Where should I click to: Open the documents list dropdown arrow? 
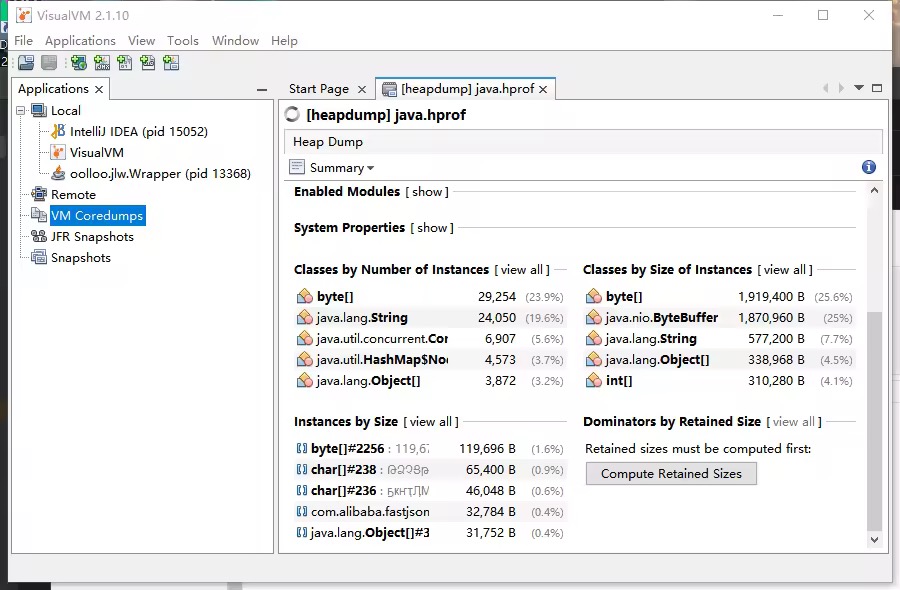click(x=858, y=88)
